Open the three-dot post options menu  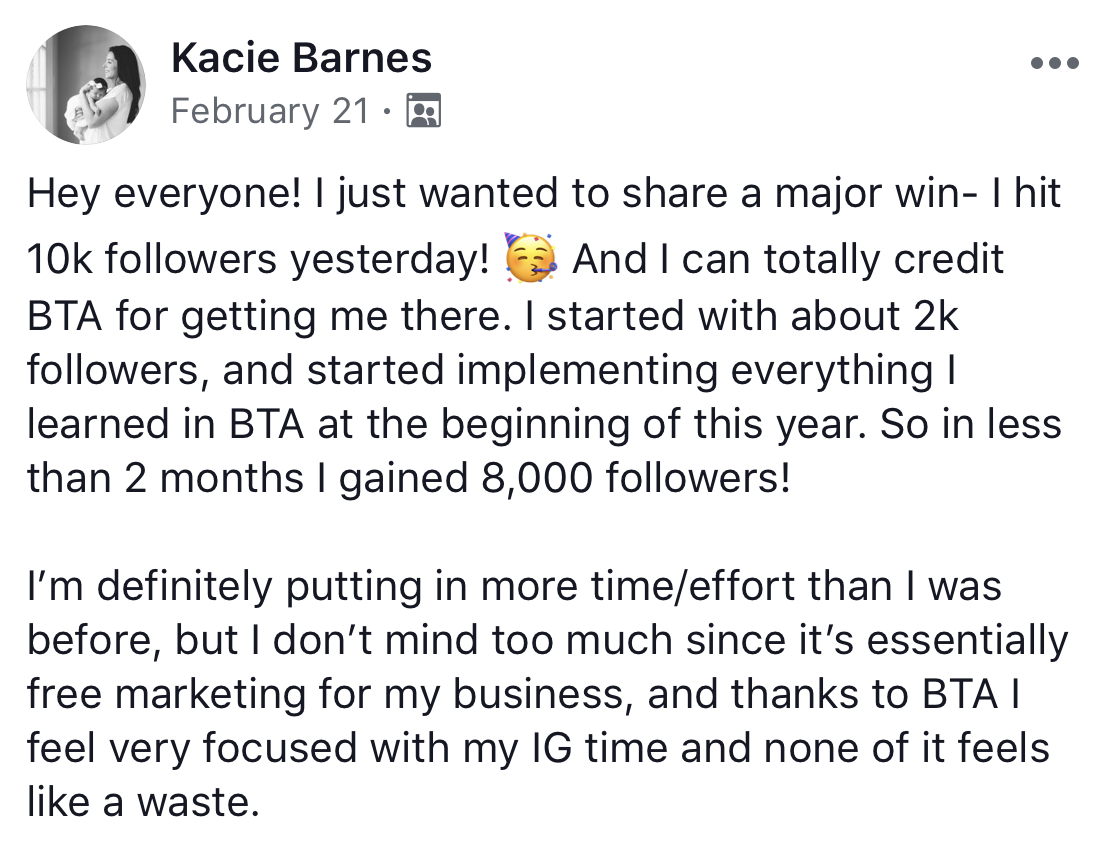(x=1054, y=63)
